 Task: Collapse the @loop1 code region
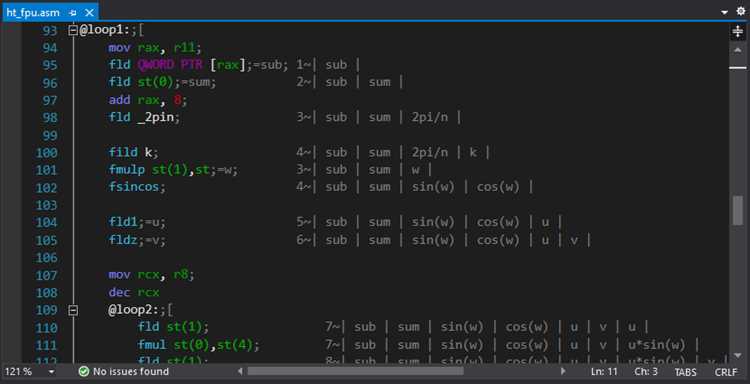[x=73, y=30]
